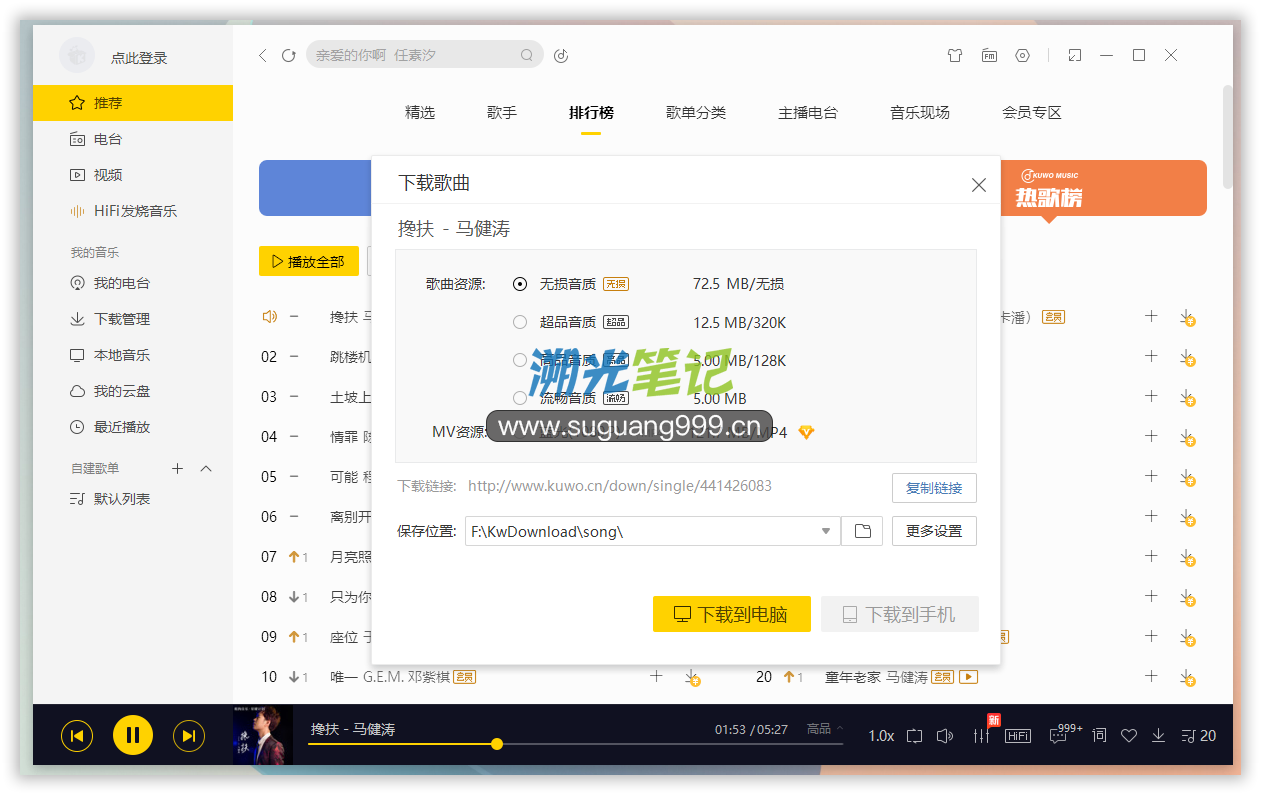Screen dimensions: 1261x795
Task: Pause the current song
Action: pos(133,736)
